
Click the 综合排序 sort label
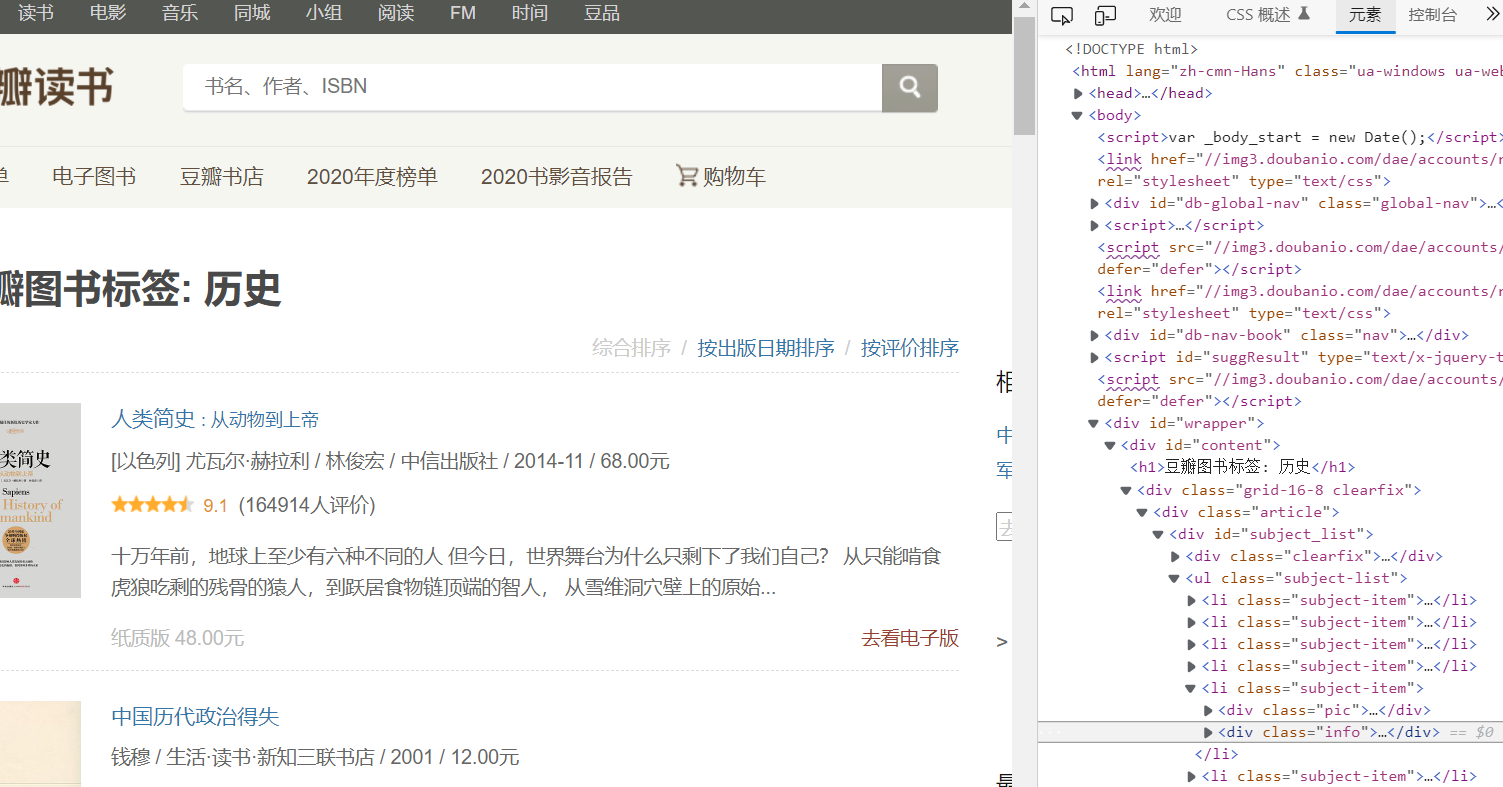tap(631, 348)
